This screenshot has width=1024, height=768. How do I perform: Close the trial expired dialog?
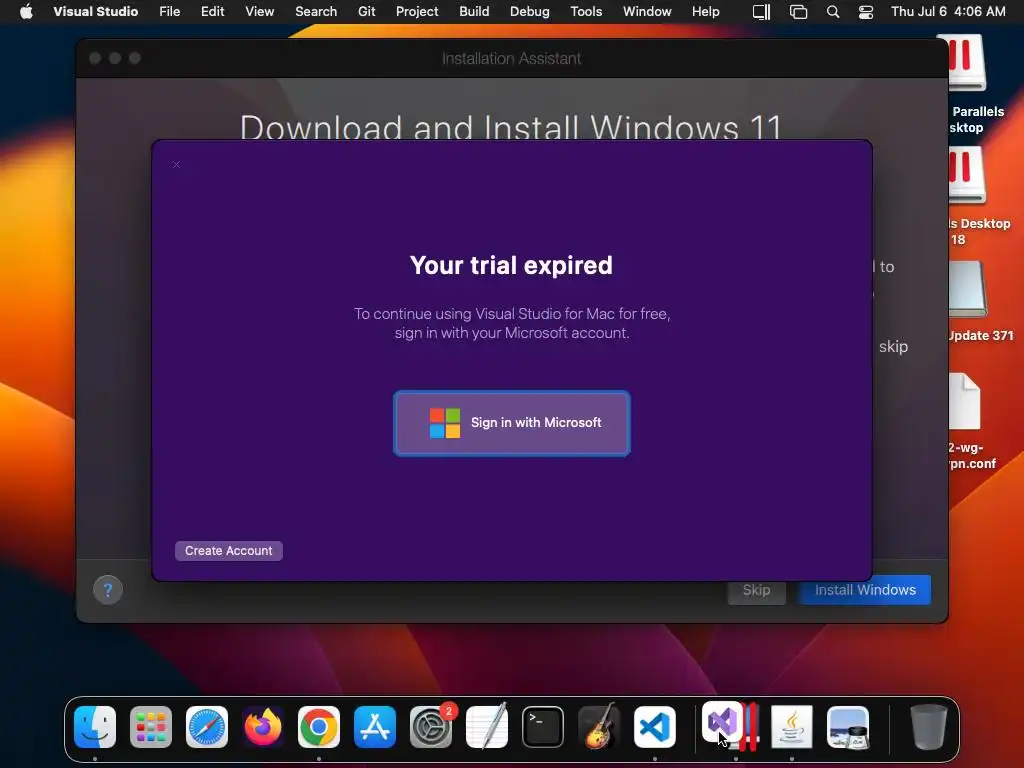click(176, 165)
